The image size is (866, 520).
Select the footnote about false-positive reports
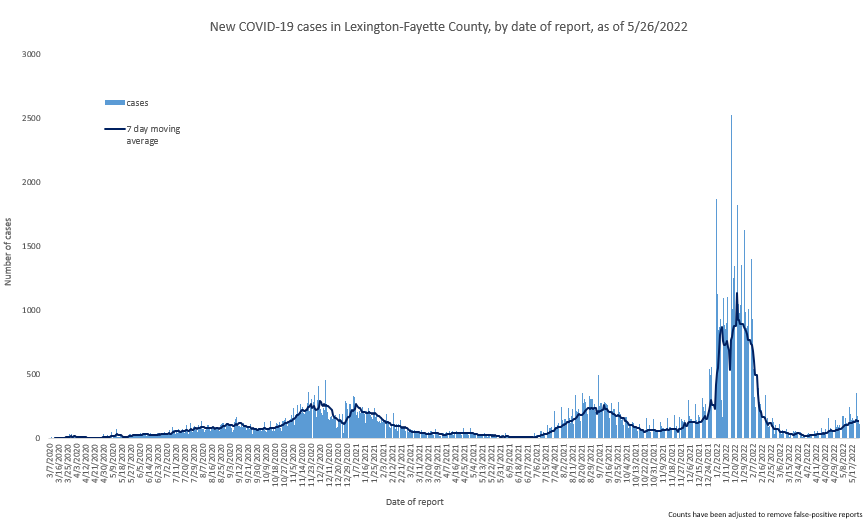click(x=765, y=514)
